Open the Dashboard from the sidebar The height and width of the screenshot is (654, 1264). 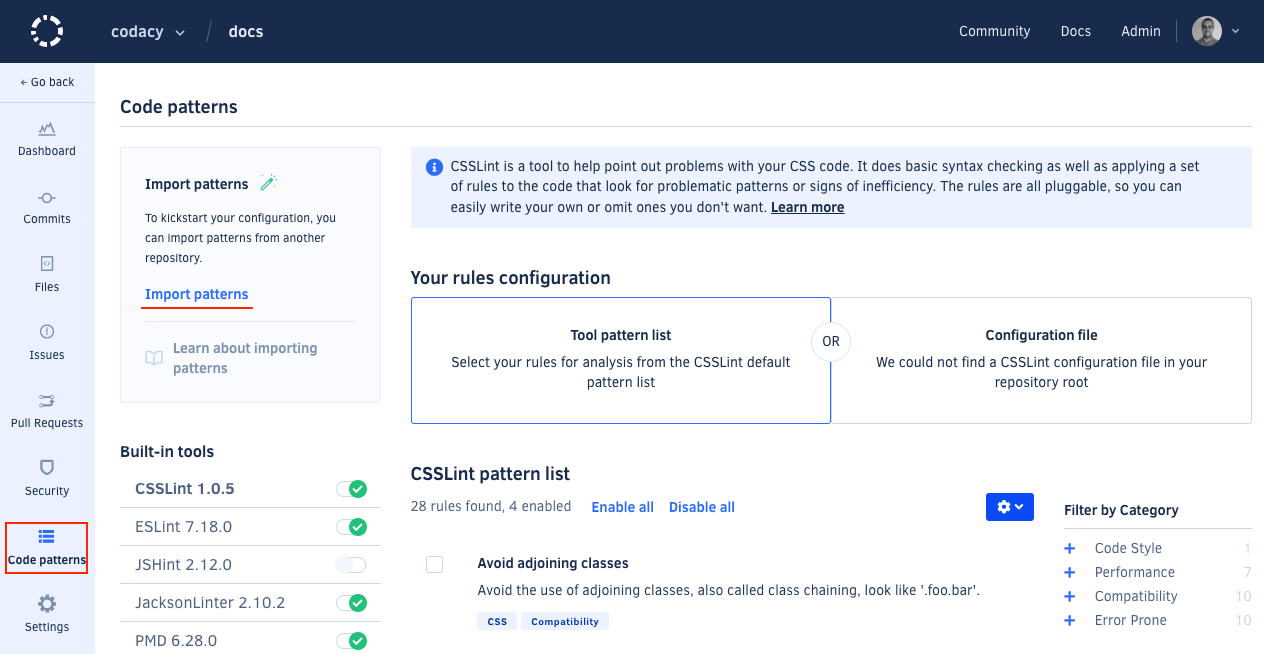click(x=46, y=140)
